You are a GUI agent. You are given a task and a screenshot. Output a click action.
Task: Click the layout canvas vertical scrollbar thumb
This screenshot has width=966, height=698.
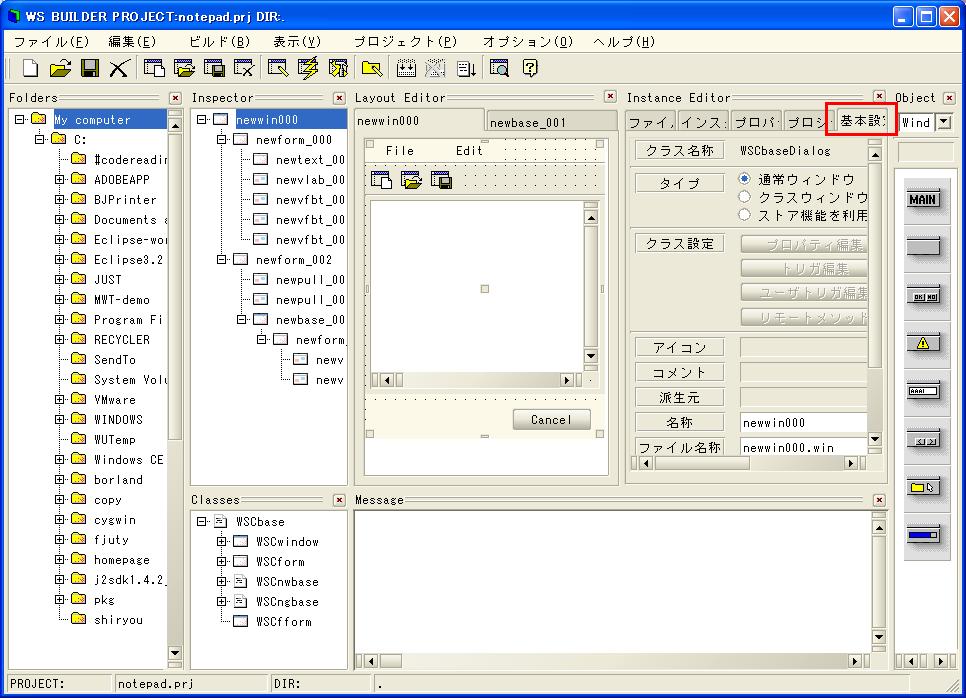pos(590,286)
